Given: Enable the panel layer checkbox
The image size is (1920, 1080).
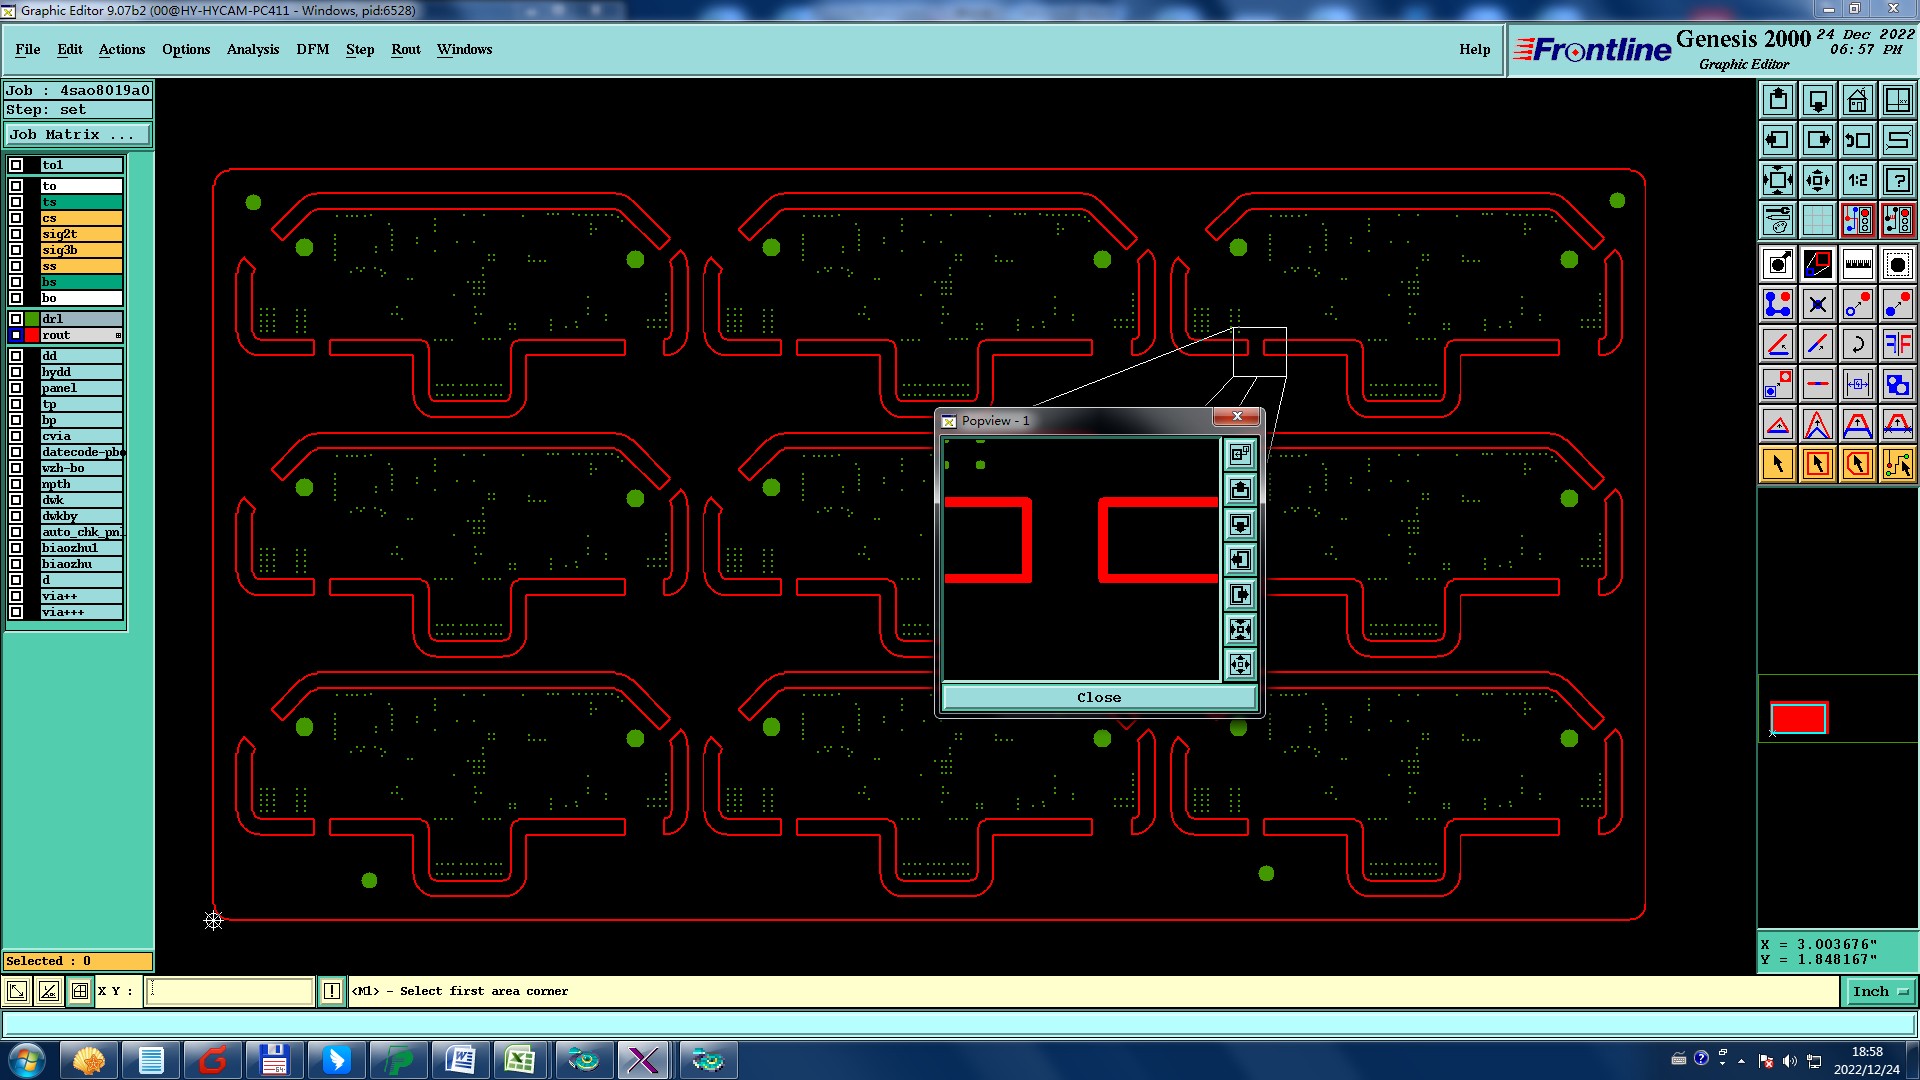Looking at the screenshot, I should [16, 388].
